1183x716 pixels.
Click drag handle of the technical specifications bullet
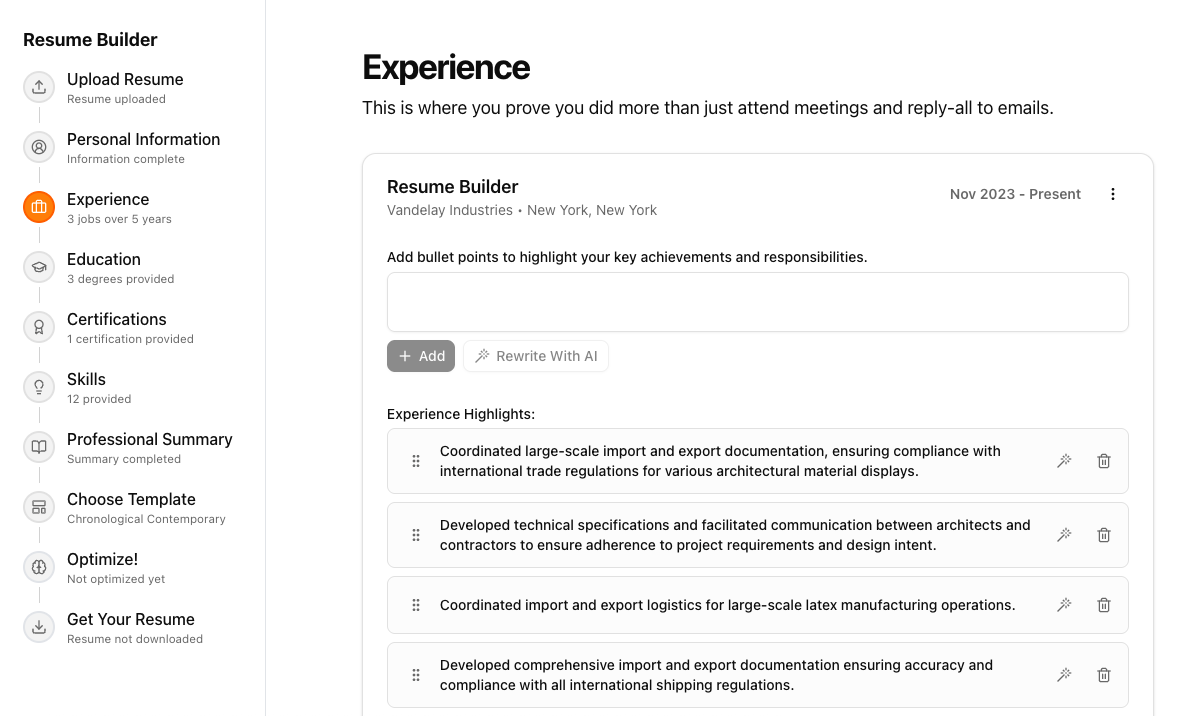pos(416,535)
